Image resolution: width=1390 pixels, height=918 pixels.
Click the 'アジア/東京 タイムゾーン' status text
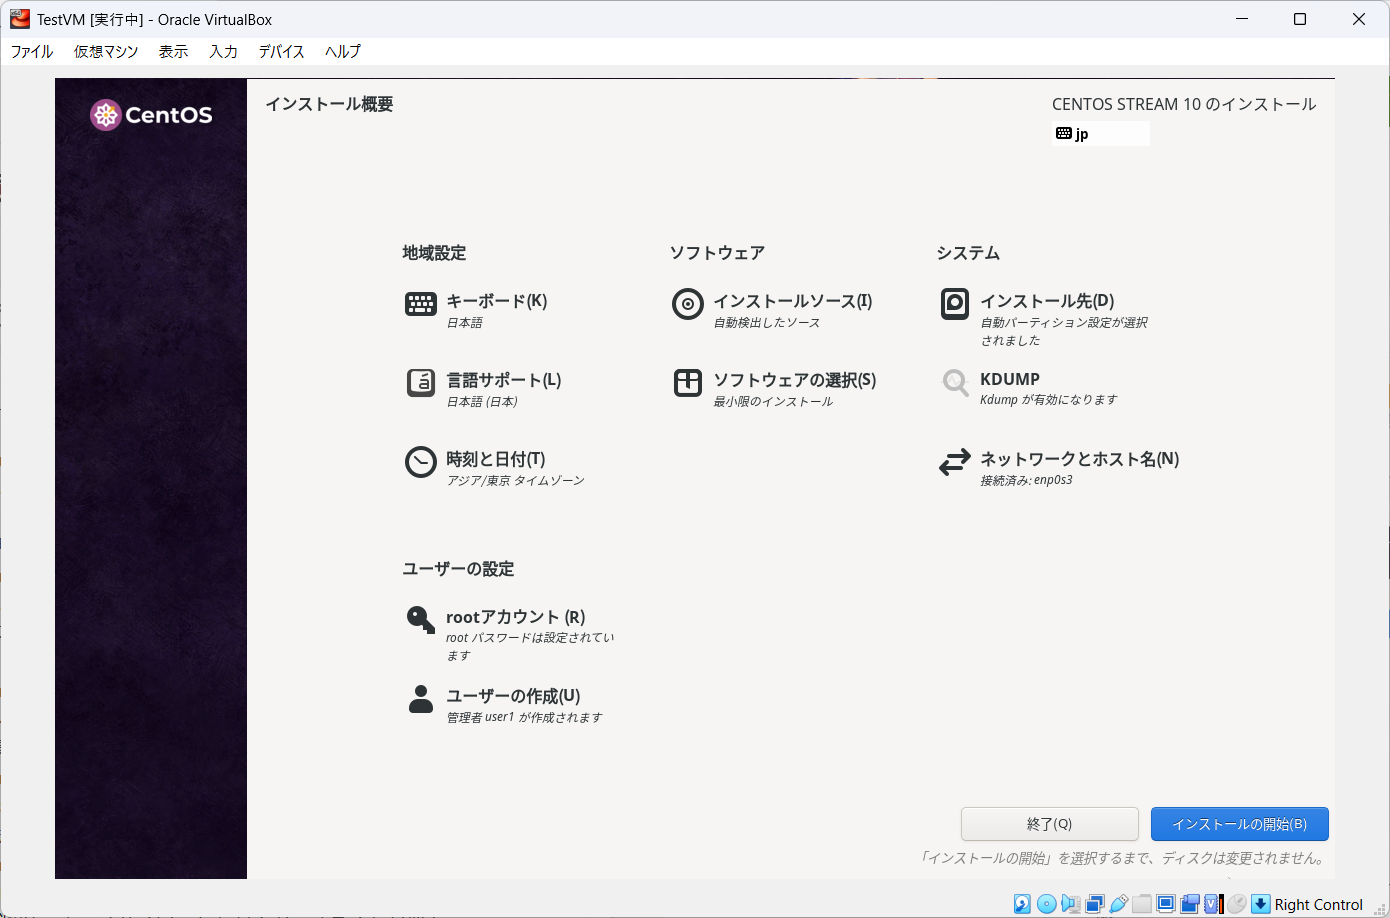[x=515, y=480]
